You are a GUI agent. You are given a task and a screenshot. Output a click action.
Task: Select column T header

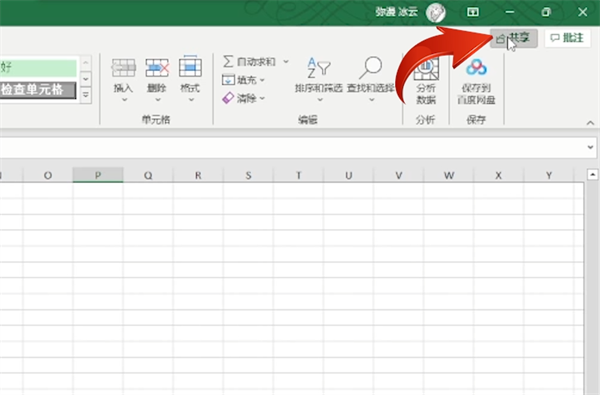pyautogui.click(x=298, y=175)
